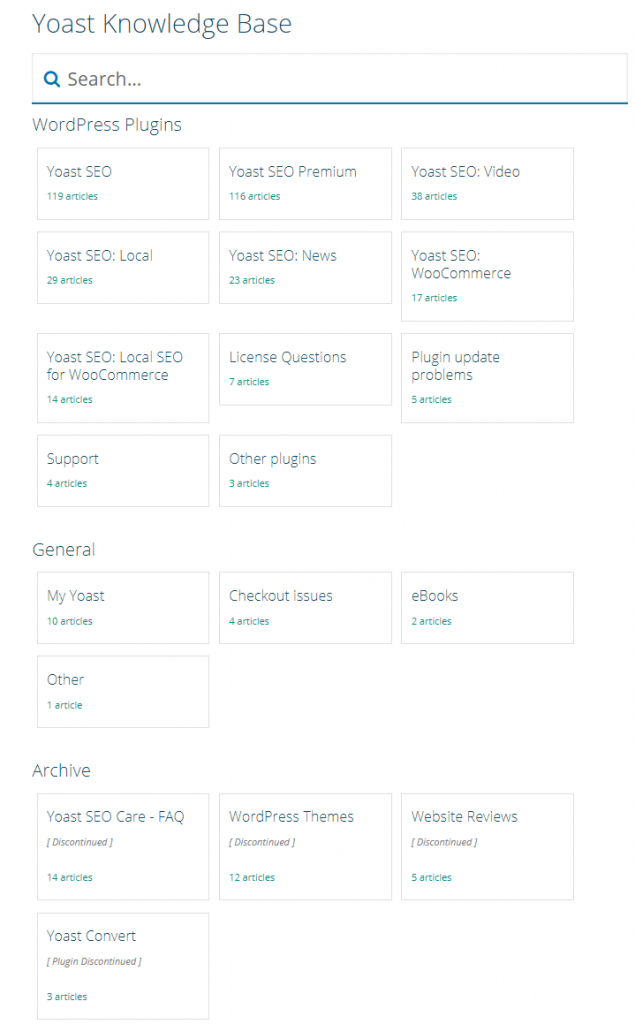Open Yoast SEO Premium articles
This screenshot has width=635, height=1024.
coord(305,184)
